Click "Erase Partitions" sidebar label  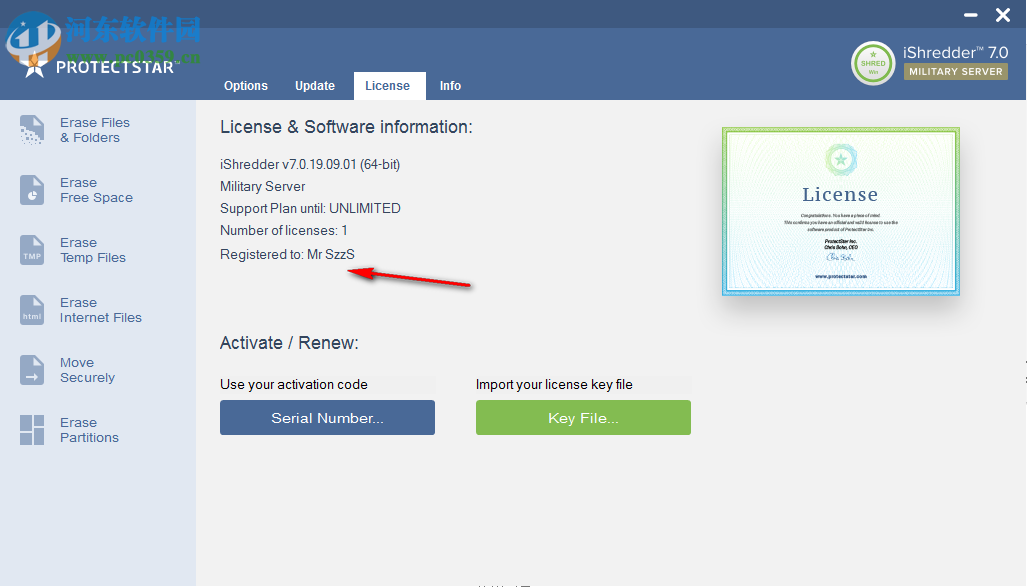tap(89, 430)
